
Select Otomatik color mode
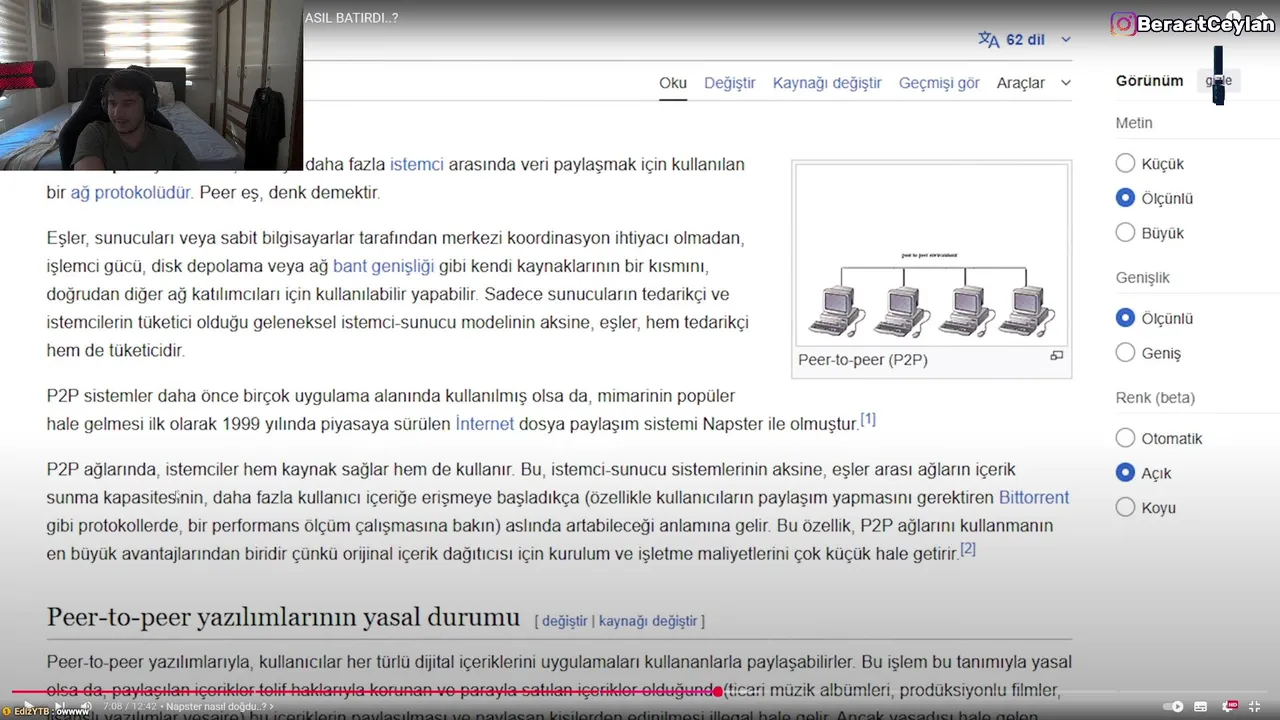1125,438
